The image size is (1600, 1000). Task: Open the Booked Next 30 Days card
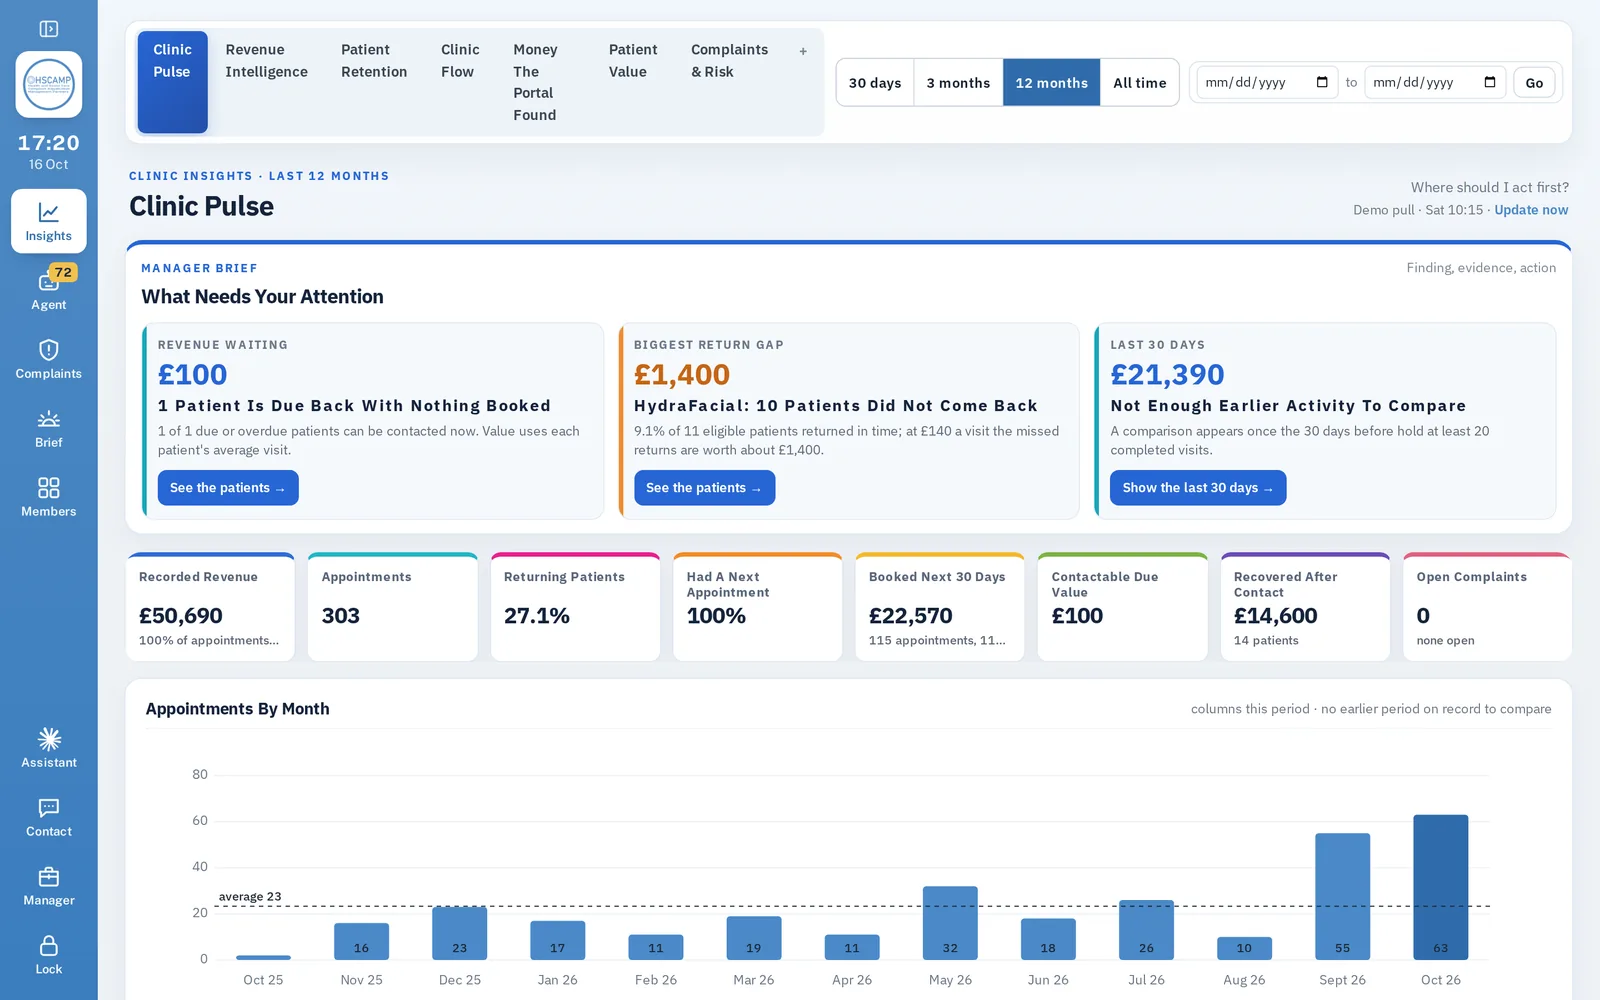(x=940, y=607)
